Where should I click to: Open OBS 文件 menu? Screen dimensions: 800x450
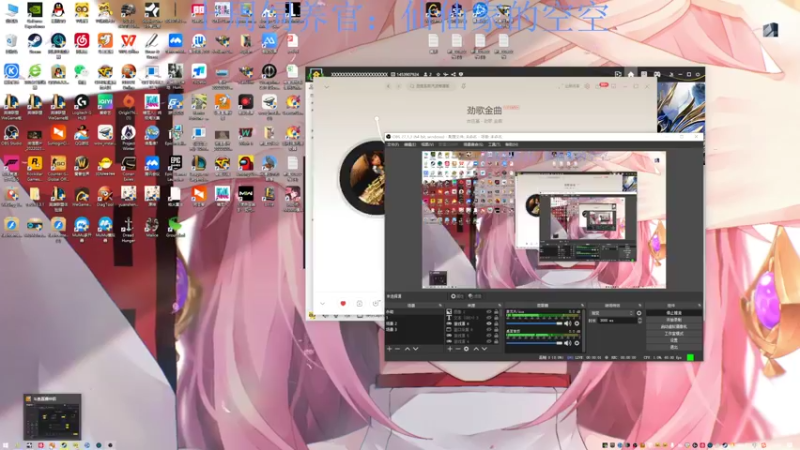[393, 145]
